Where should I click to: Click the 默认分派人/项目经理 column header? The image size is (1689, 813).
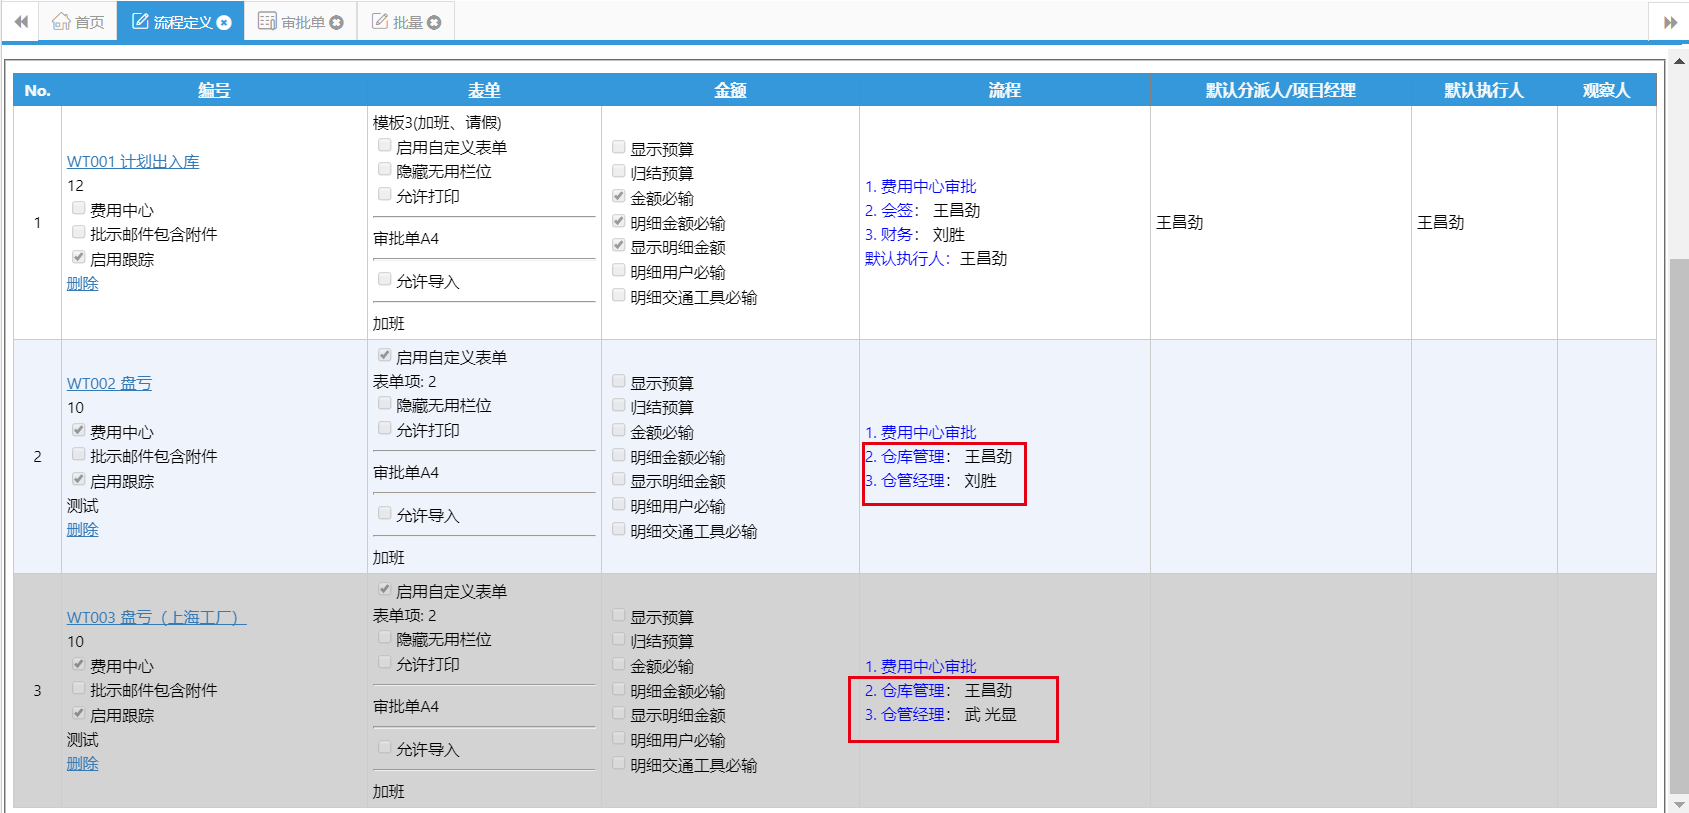click(x=1281, y=90)
